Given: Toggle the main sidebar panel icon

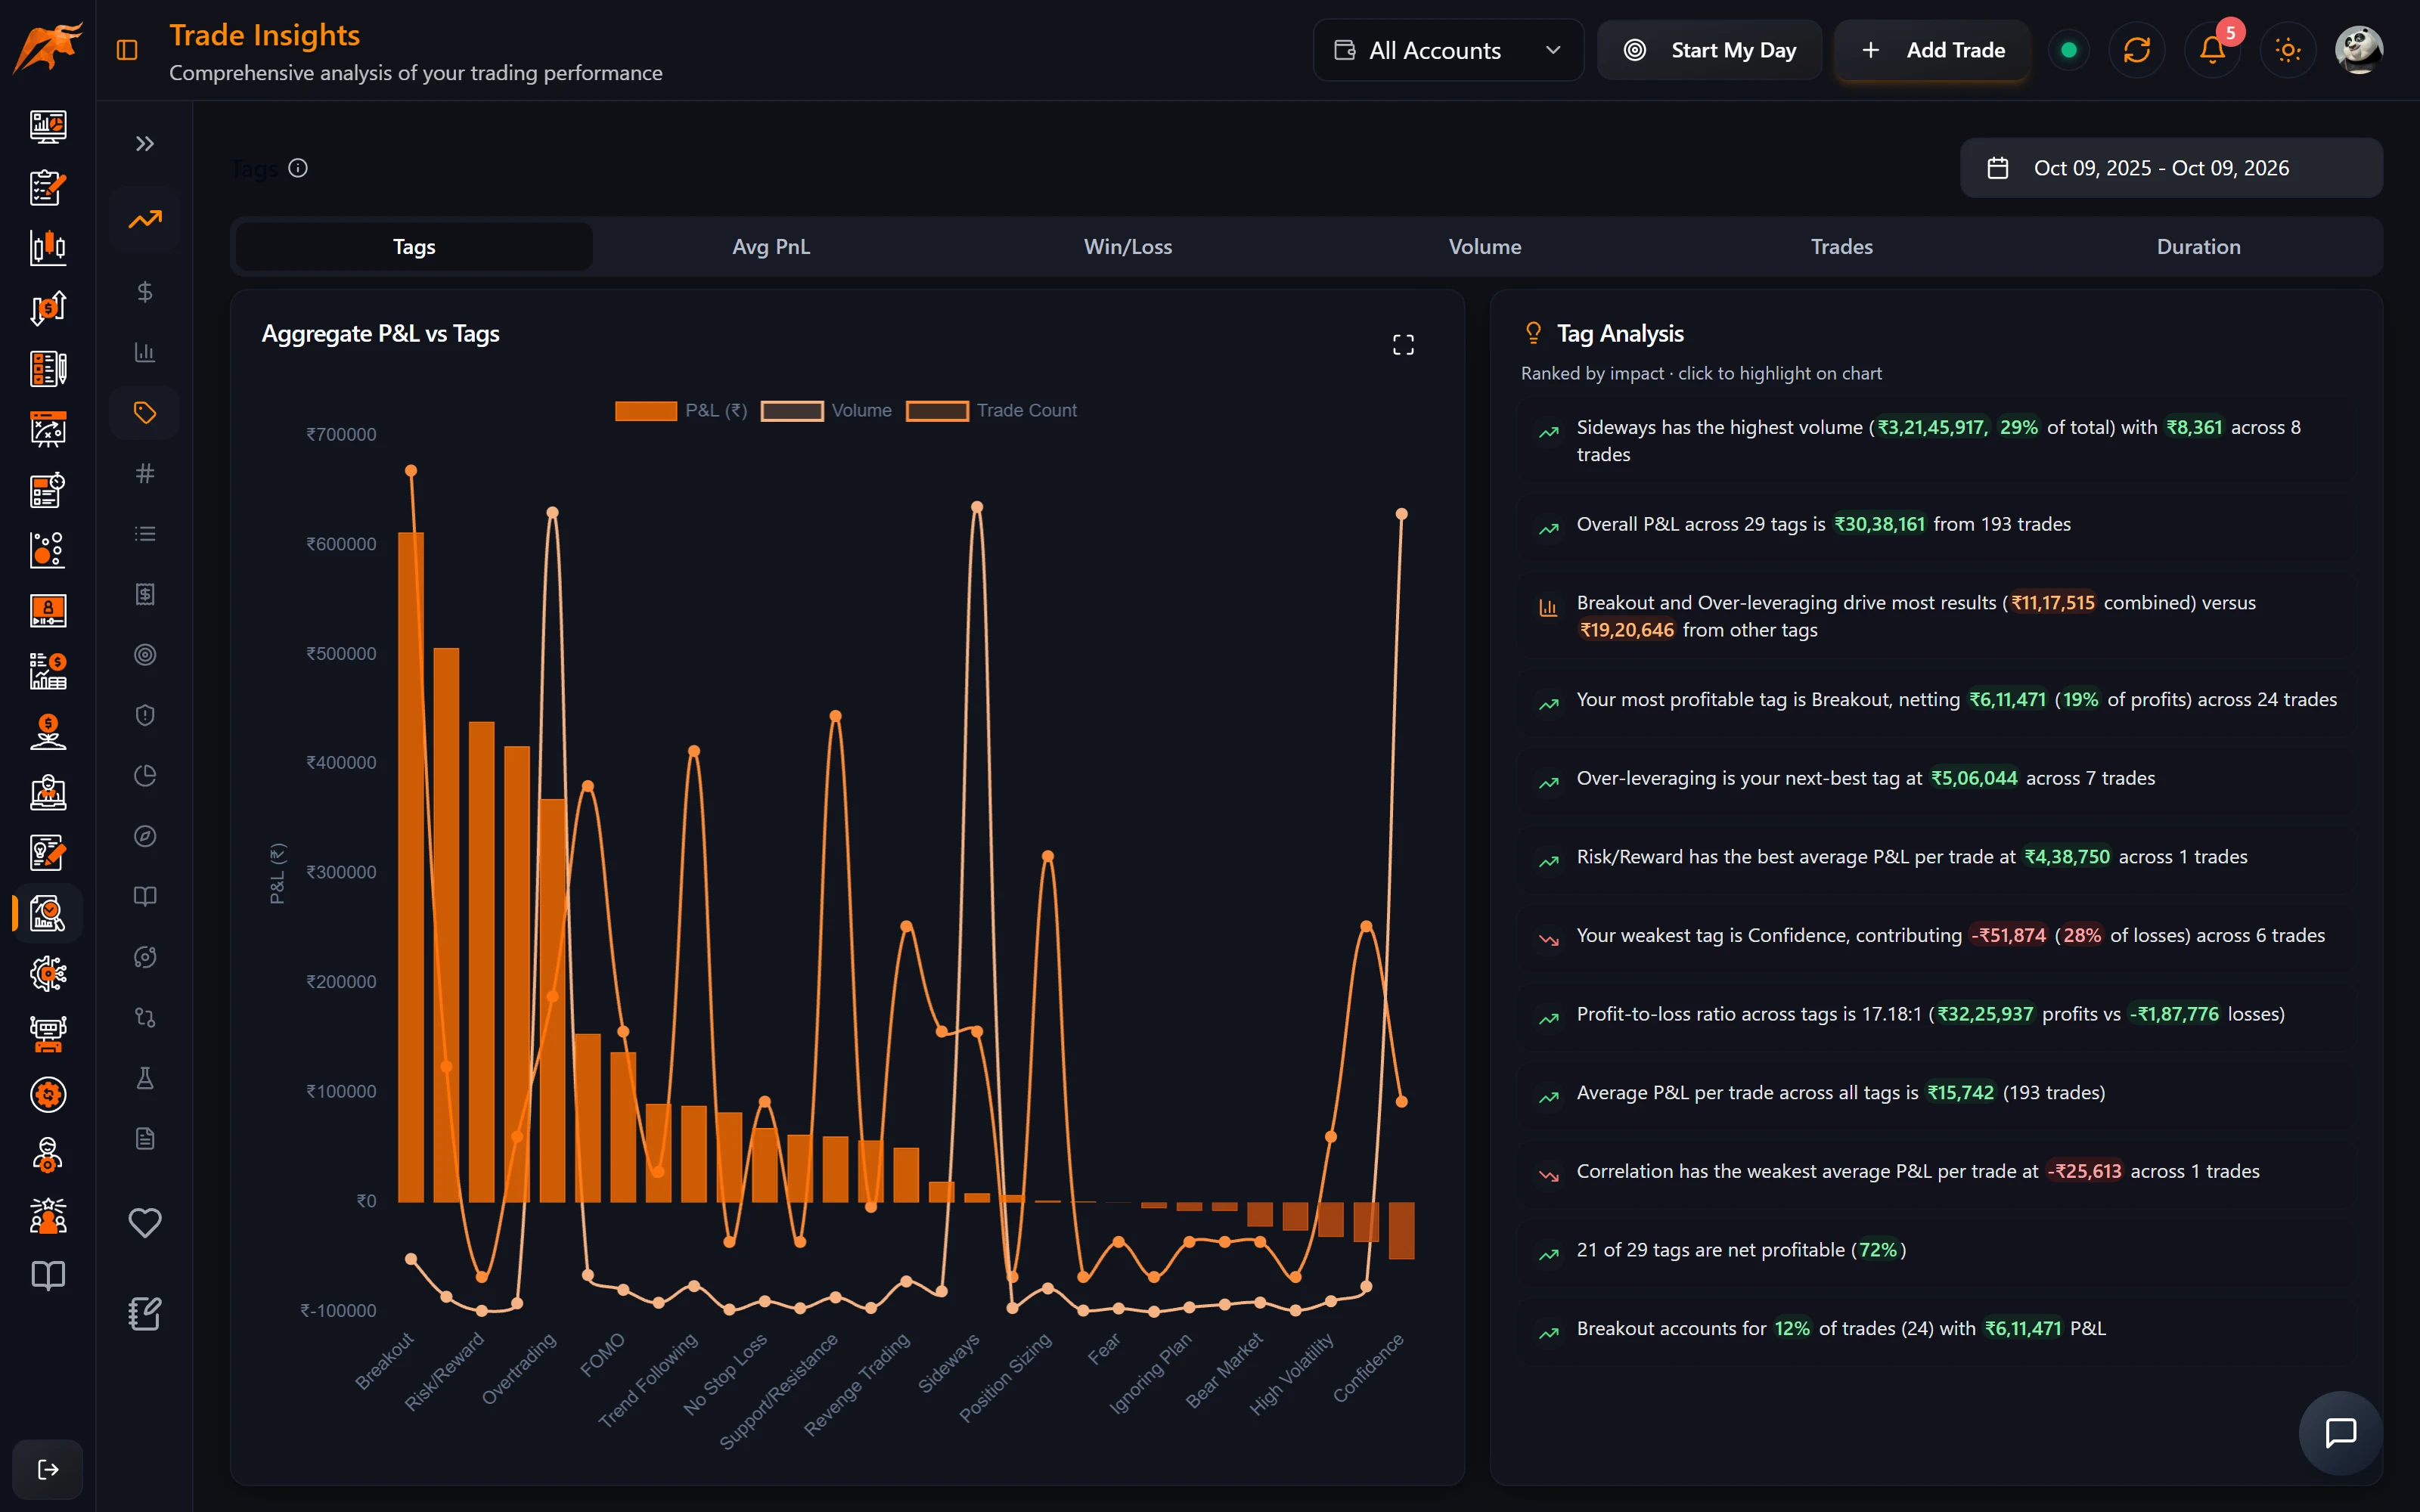Looking at the screenshot, I should click(x=127, y=50).
